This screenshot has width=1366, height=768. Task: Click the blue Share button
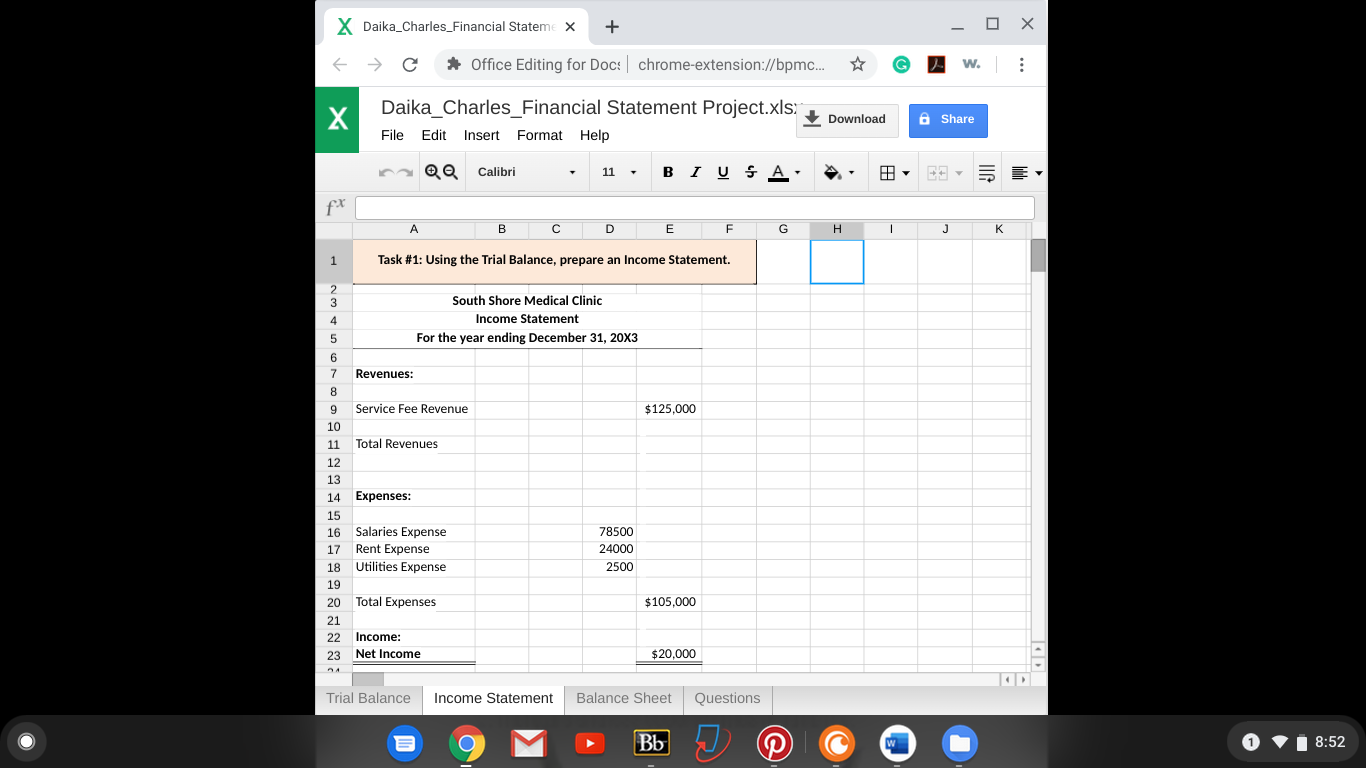(x=948, y=120)
